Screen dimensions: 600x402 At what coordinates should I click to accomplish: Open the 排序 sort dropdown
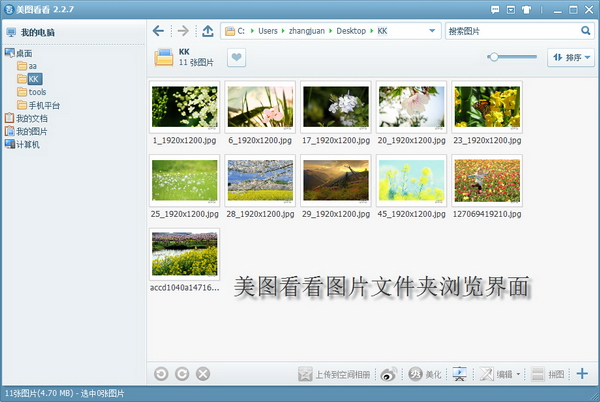pyautogui.click(x=571, y=57)
